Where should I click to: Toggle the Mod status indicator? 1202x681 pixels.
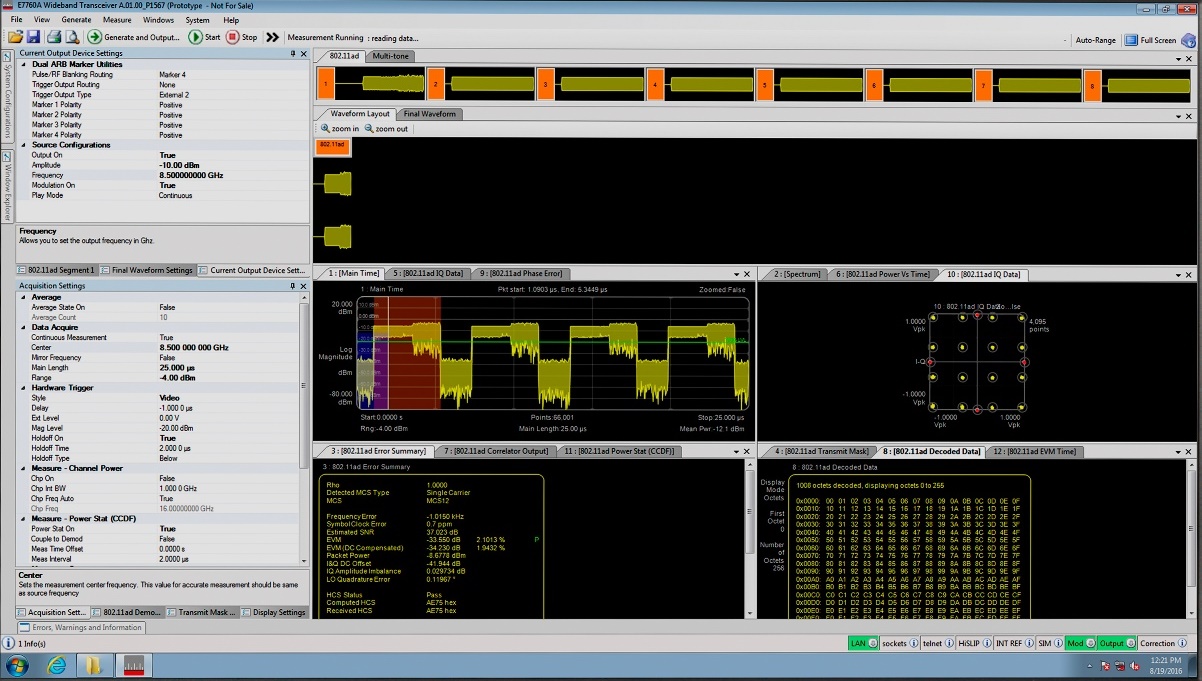1080,643
